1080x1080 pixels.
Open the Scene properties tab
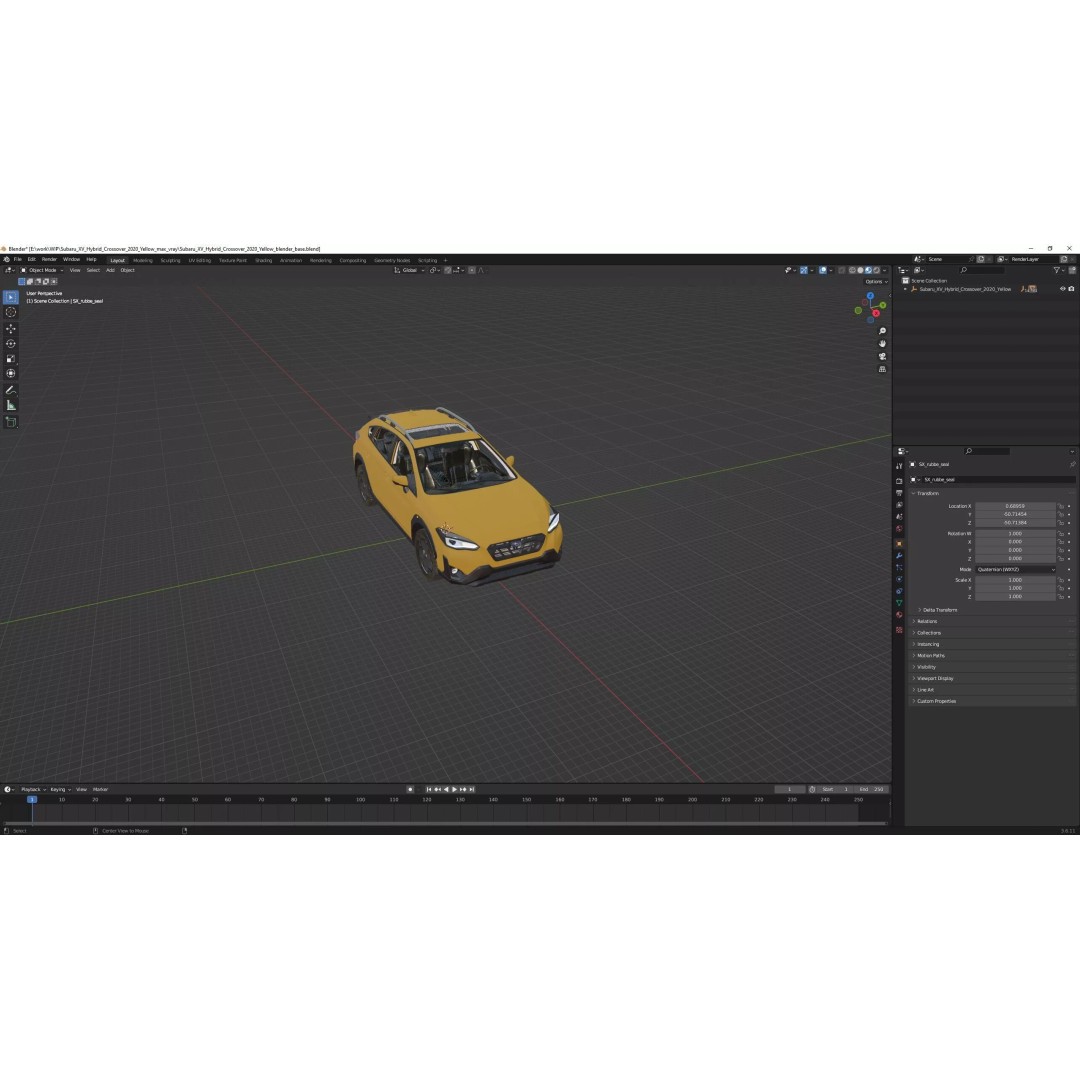click(x=899, y=517)
